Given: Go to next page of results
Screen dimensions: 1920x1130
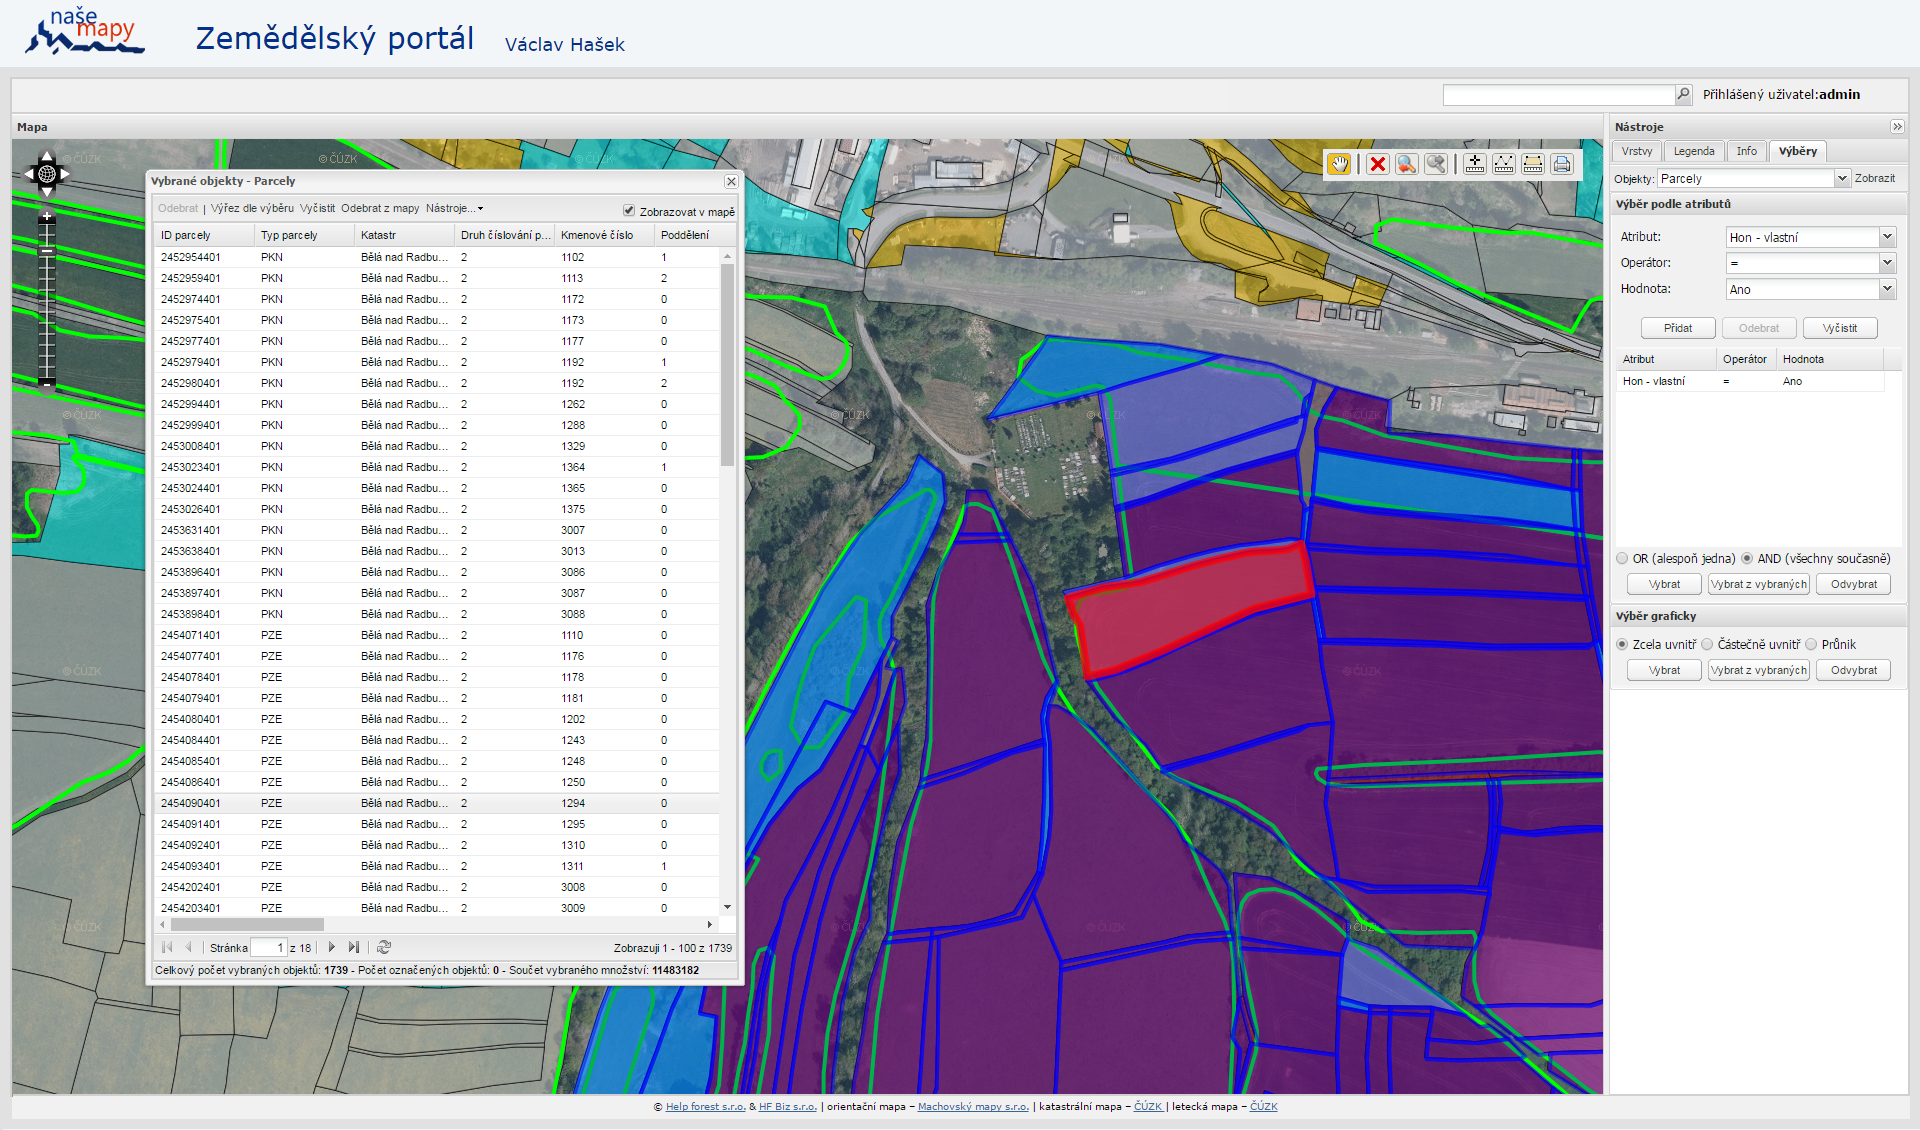Looking at the screenshot, I should 332,947.
